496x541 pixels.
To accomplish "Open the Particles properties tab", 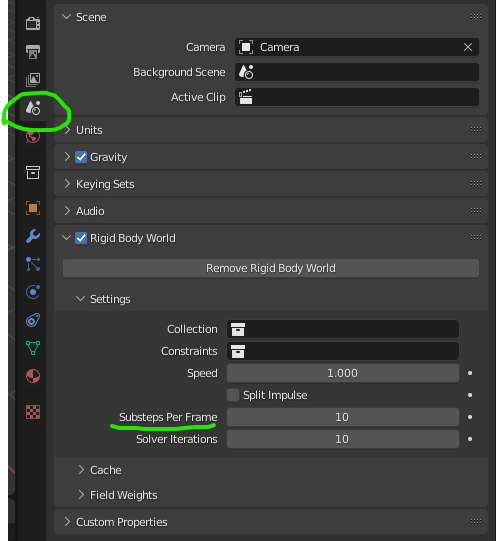I will point(33,264).
